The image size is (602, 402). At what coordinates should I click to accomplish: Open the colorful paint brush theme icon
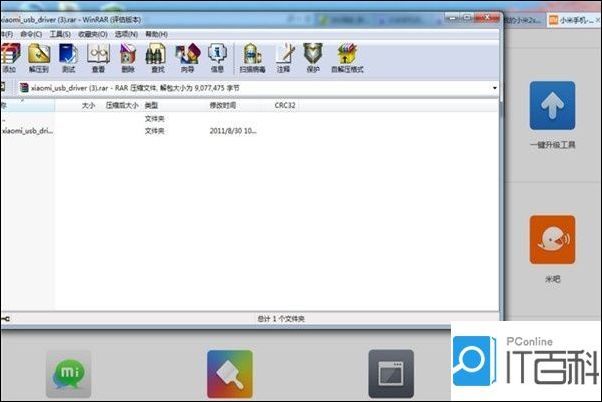[230, 374]
